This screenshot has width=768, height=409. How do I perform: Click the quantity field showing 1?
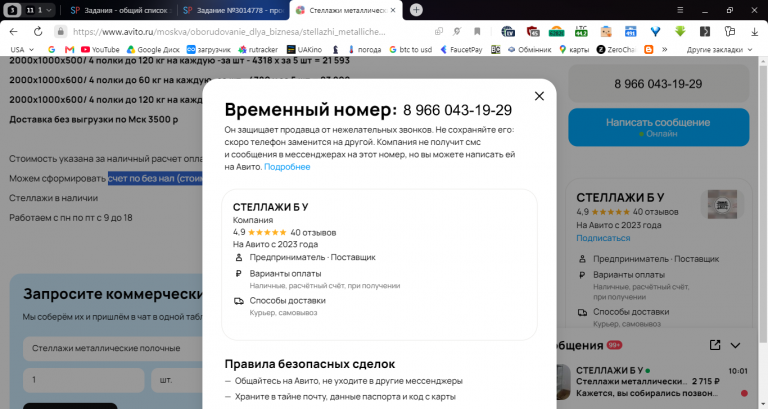click(x=84, y=380)
